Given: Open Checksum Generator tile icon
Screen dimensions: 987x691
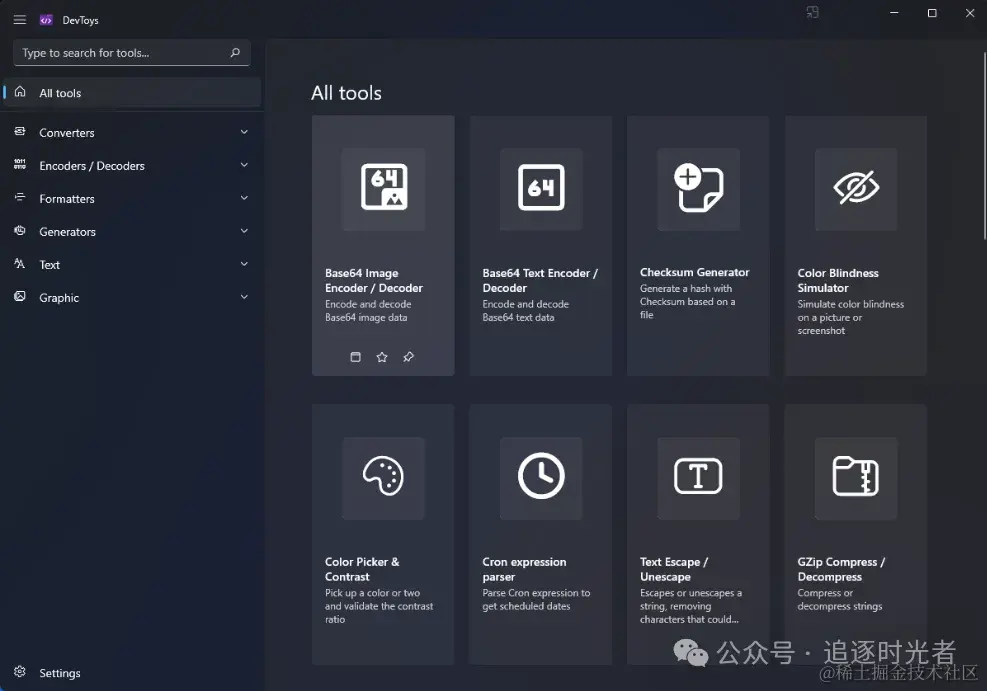Looking at the screenshot, I should (x=698, y=188).
